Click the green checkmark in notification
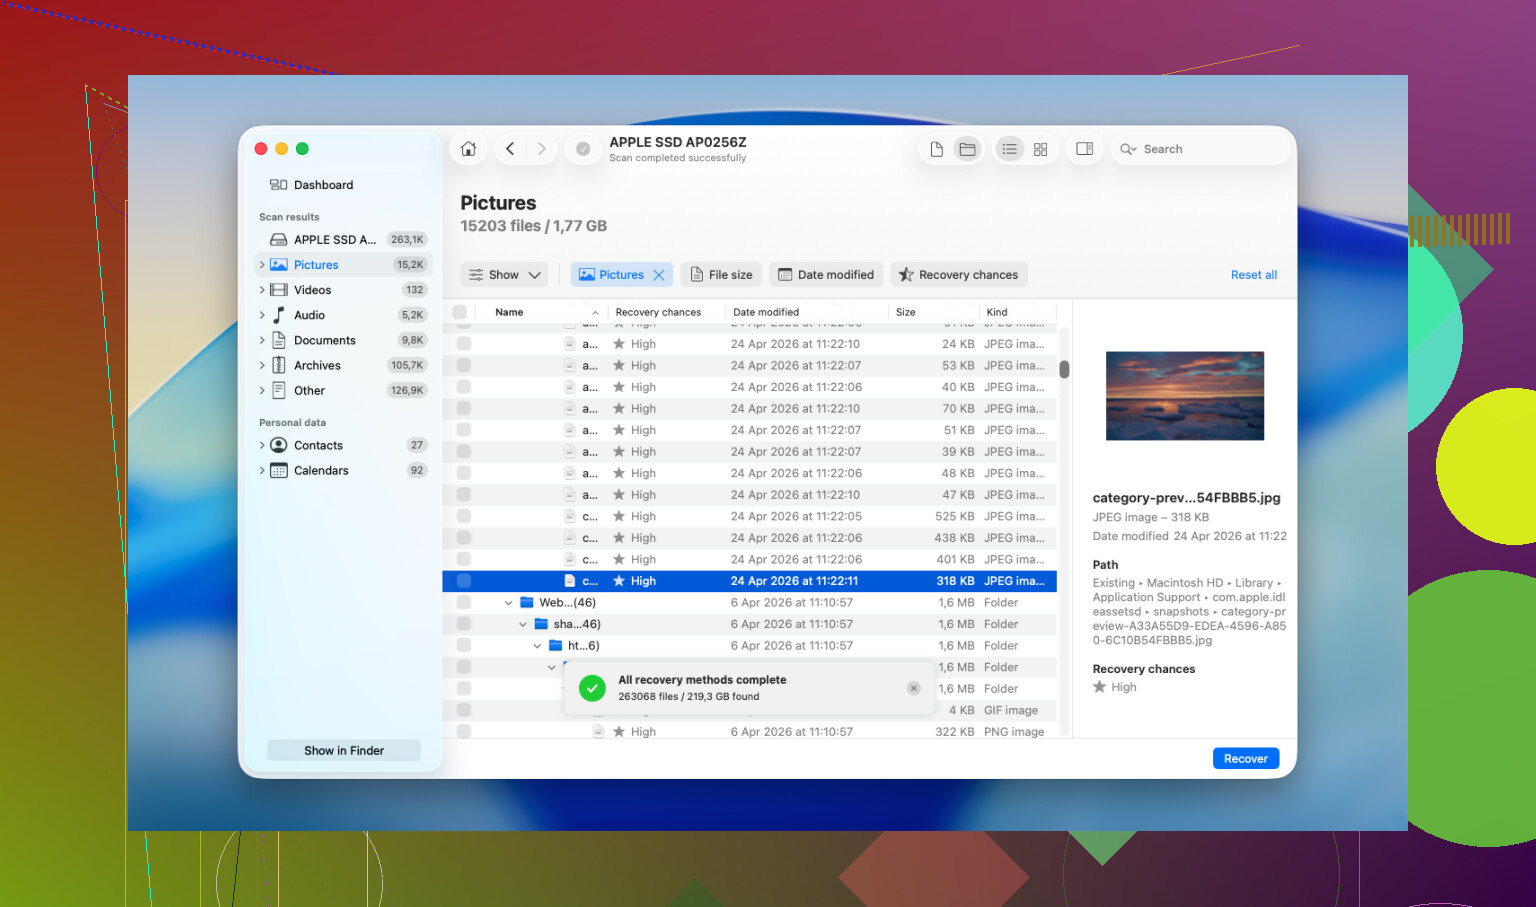This screenshot has width=1536, height=907. (592, 688)
